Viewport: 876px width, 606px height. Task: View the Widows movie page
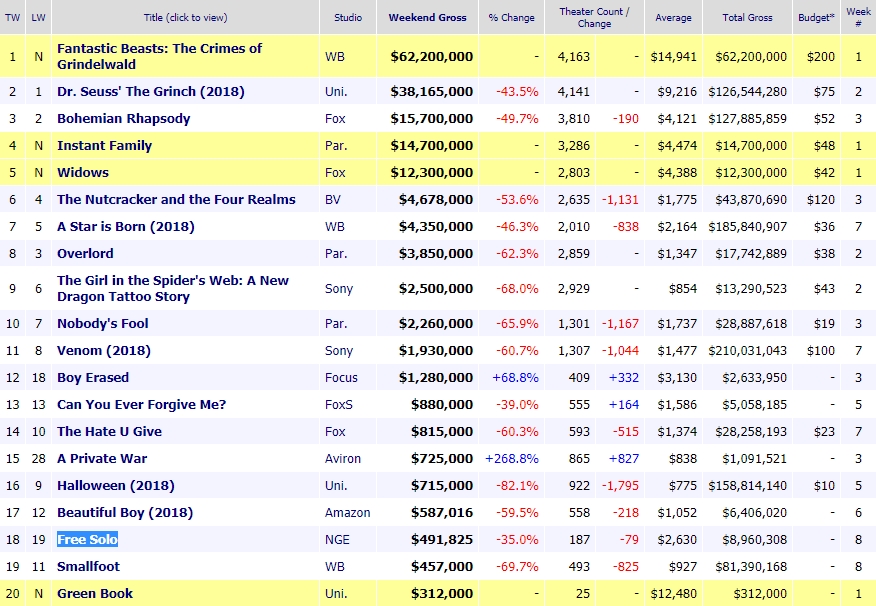pyautogui.click(x=83, y=173)
